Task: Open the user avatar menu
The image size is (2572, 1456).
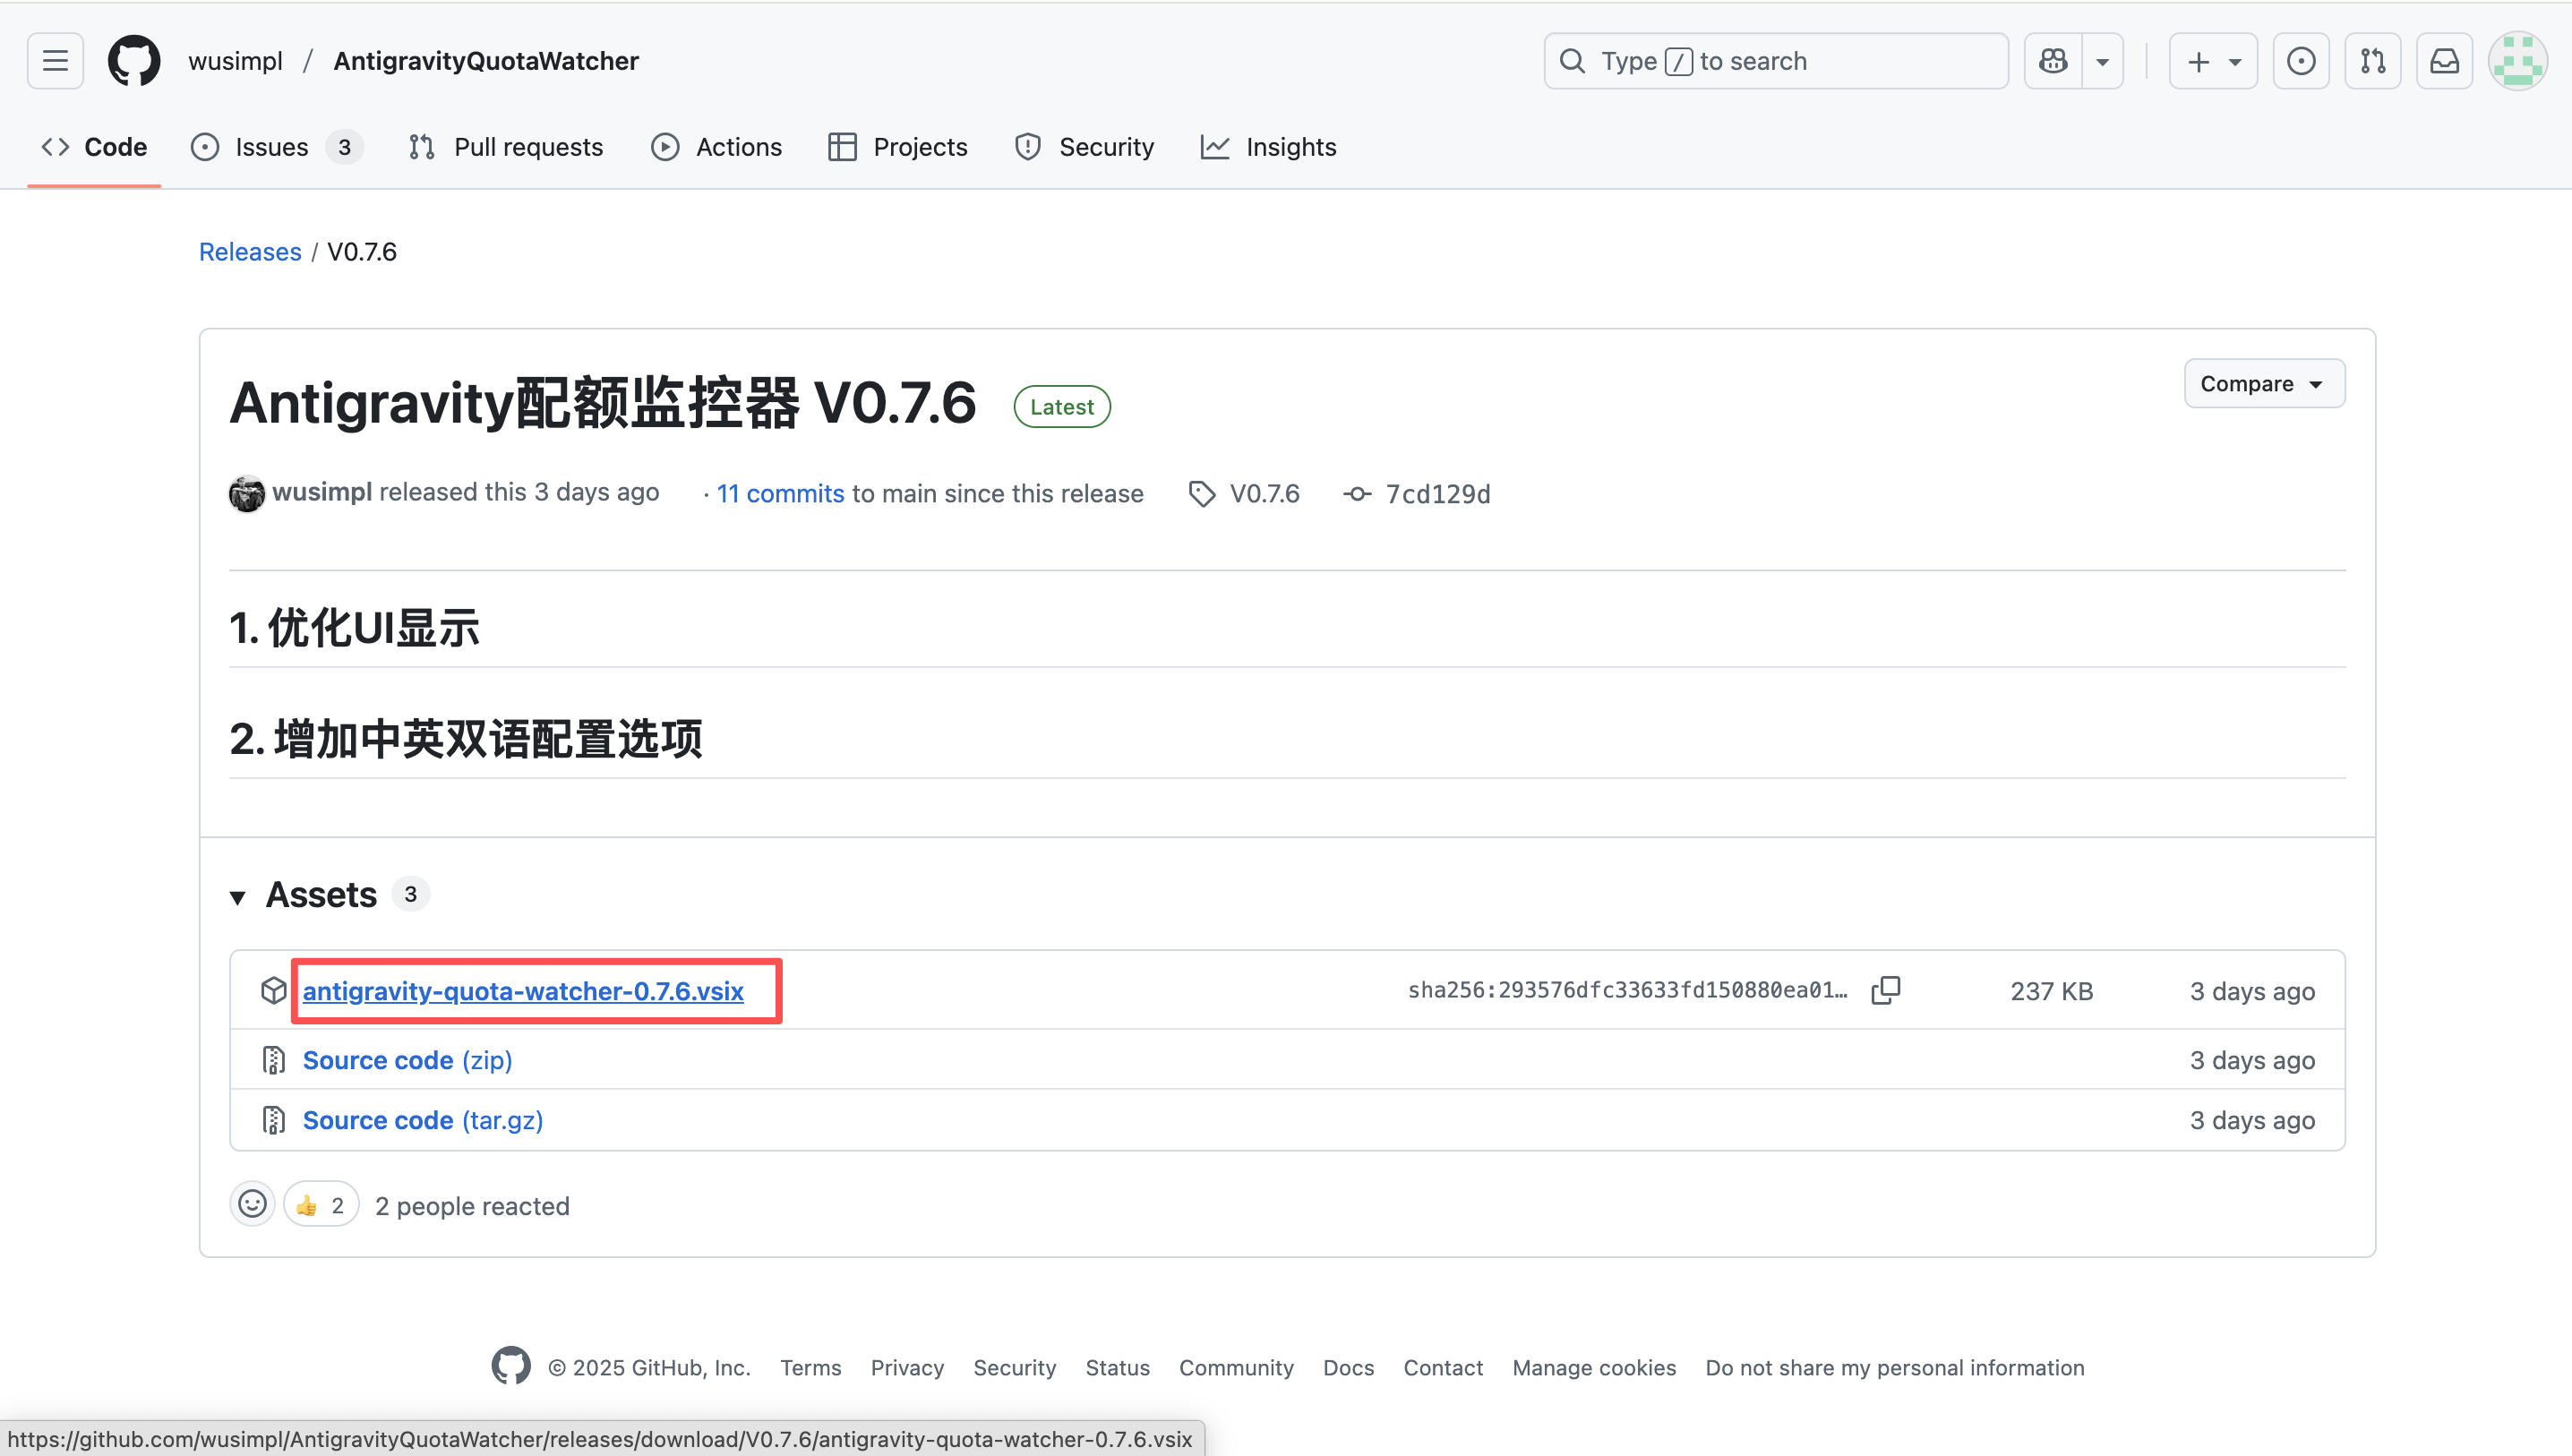Action: coord(2517,61)
